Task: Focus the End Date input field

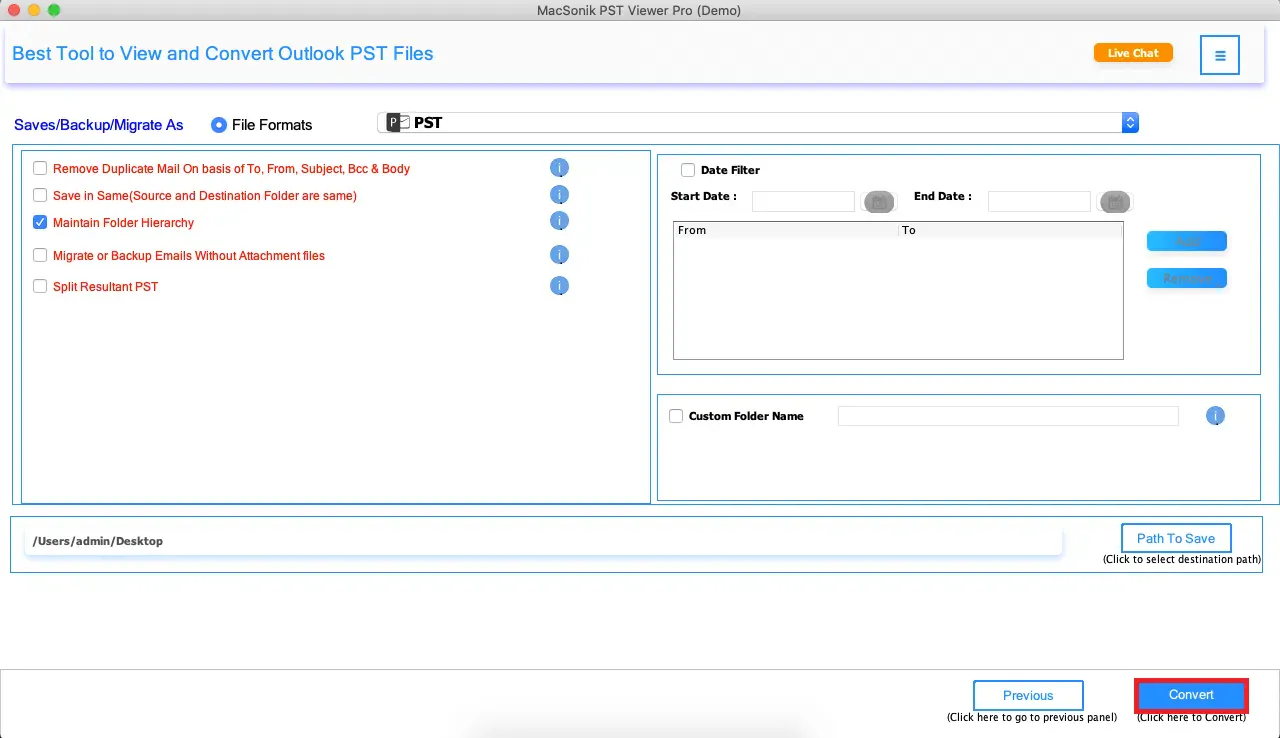Action: pyautogui.click(x=1039, y=202)
